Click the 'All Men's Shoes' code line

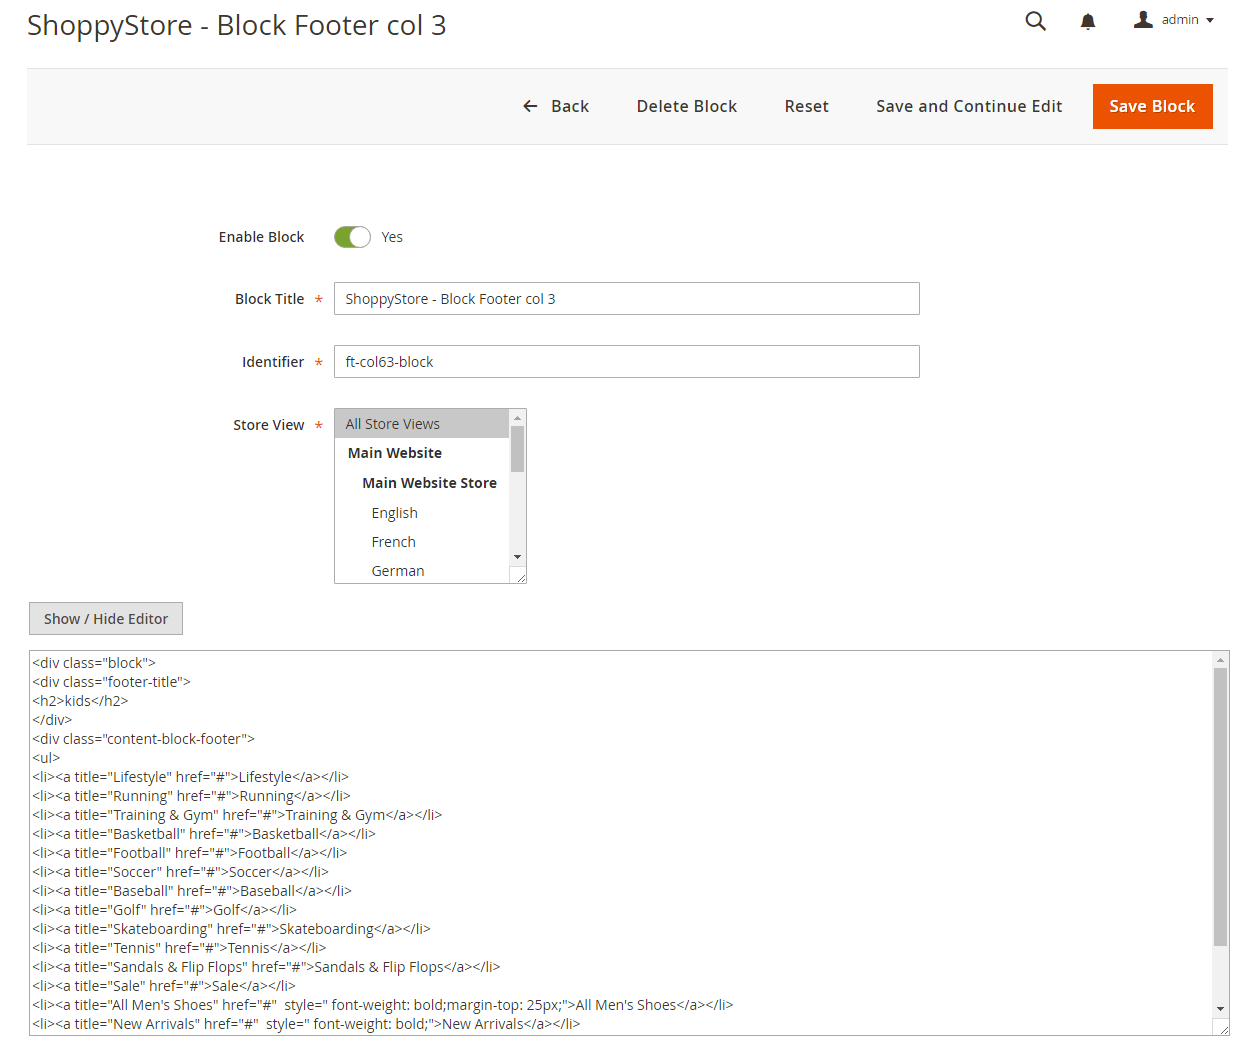(383, 1005)
